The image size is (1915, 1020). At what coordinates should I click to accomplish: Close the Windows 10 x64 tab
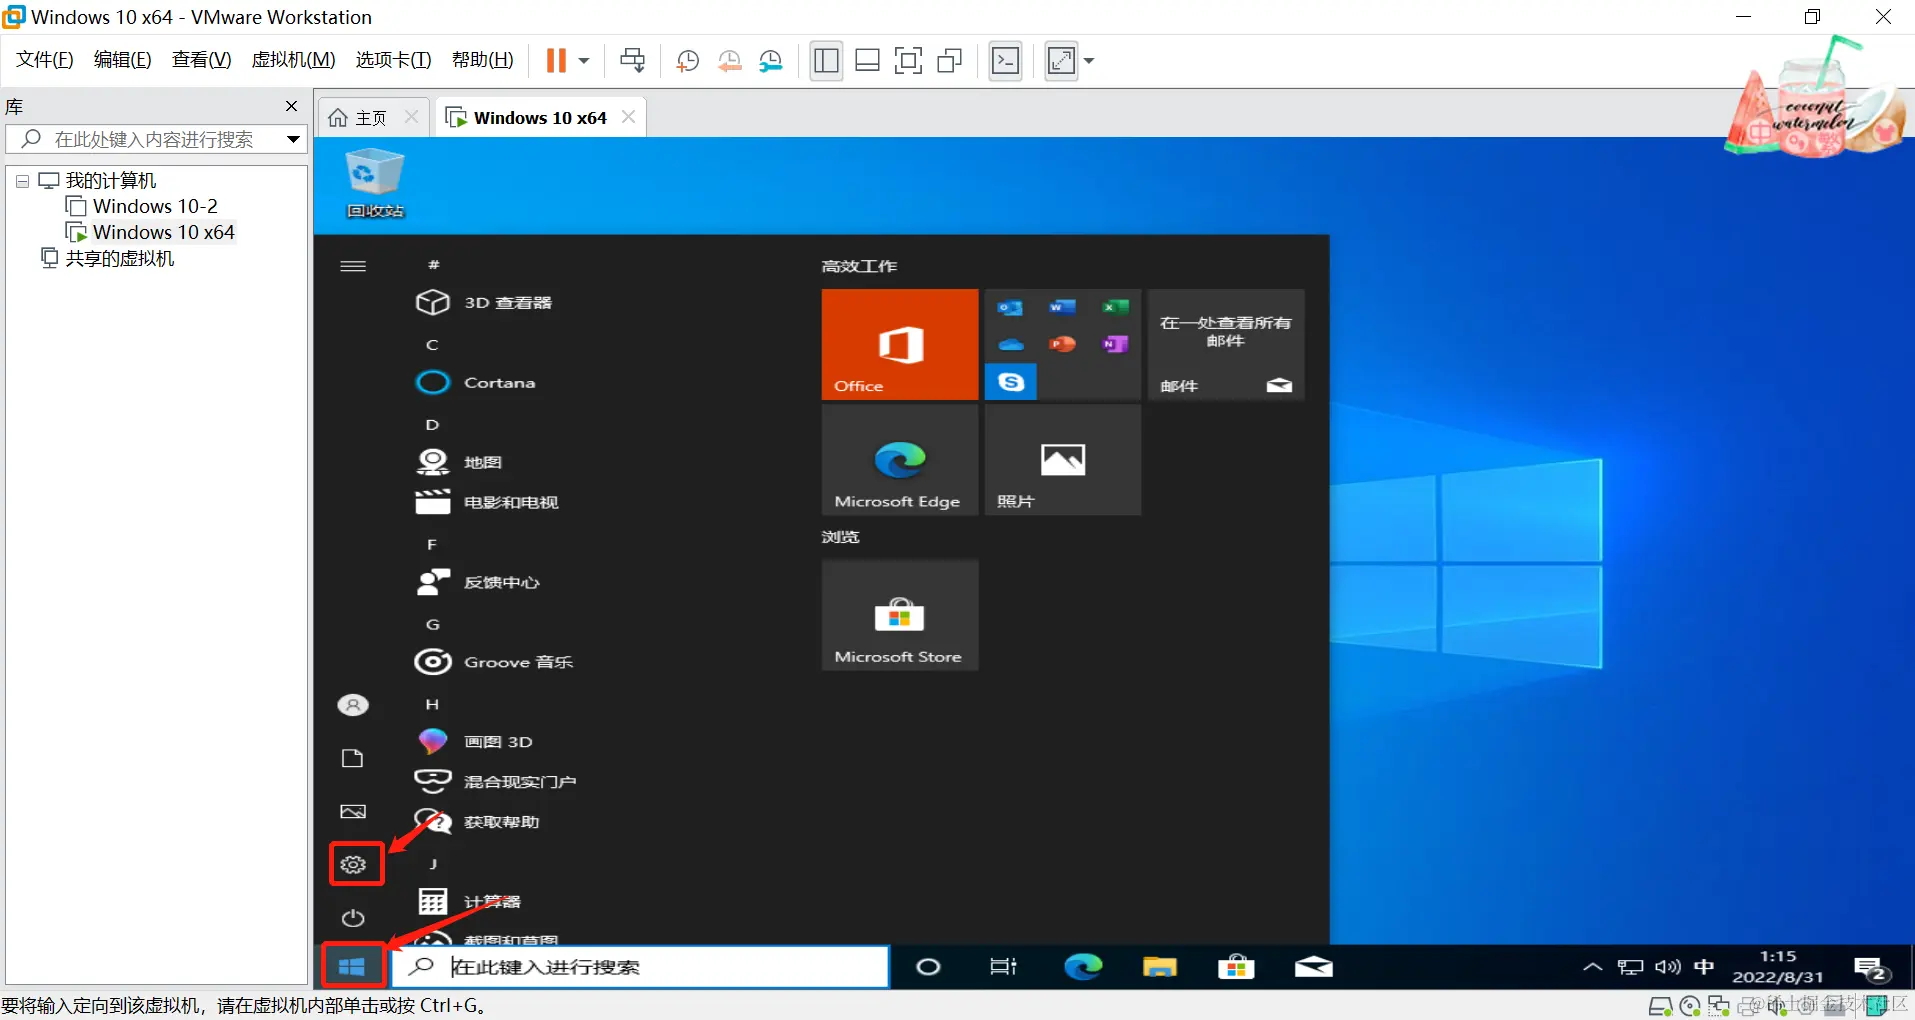628,117
